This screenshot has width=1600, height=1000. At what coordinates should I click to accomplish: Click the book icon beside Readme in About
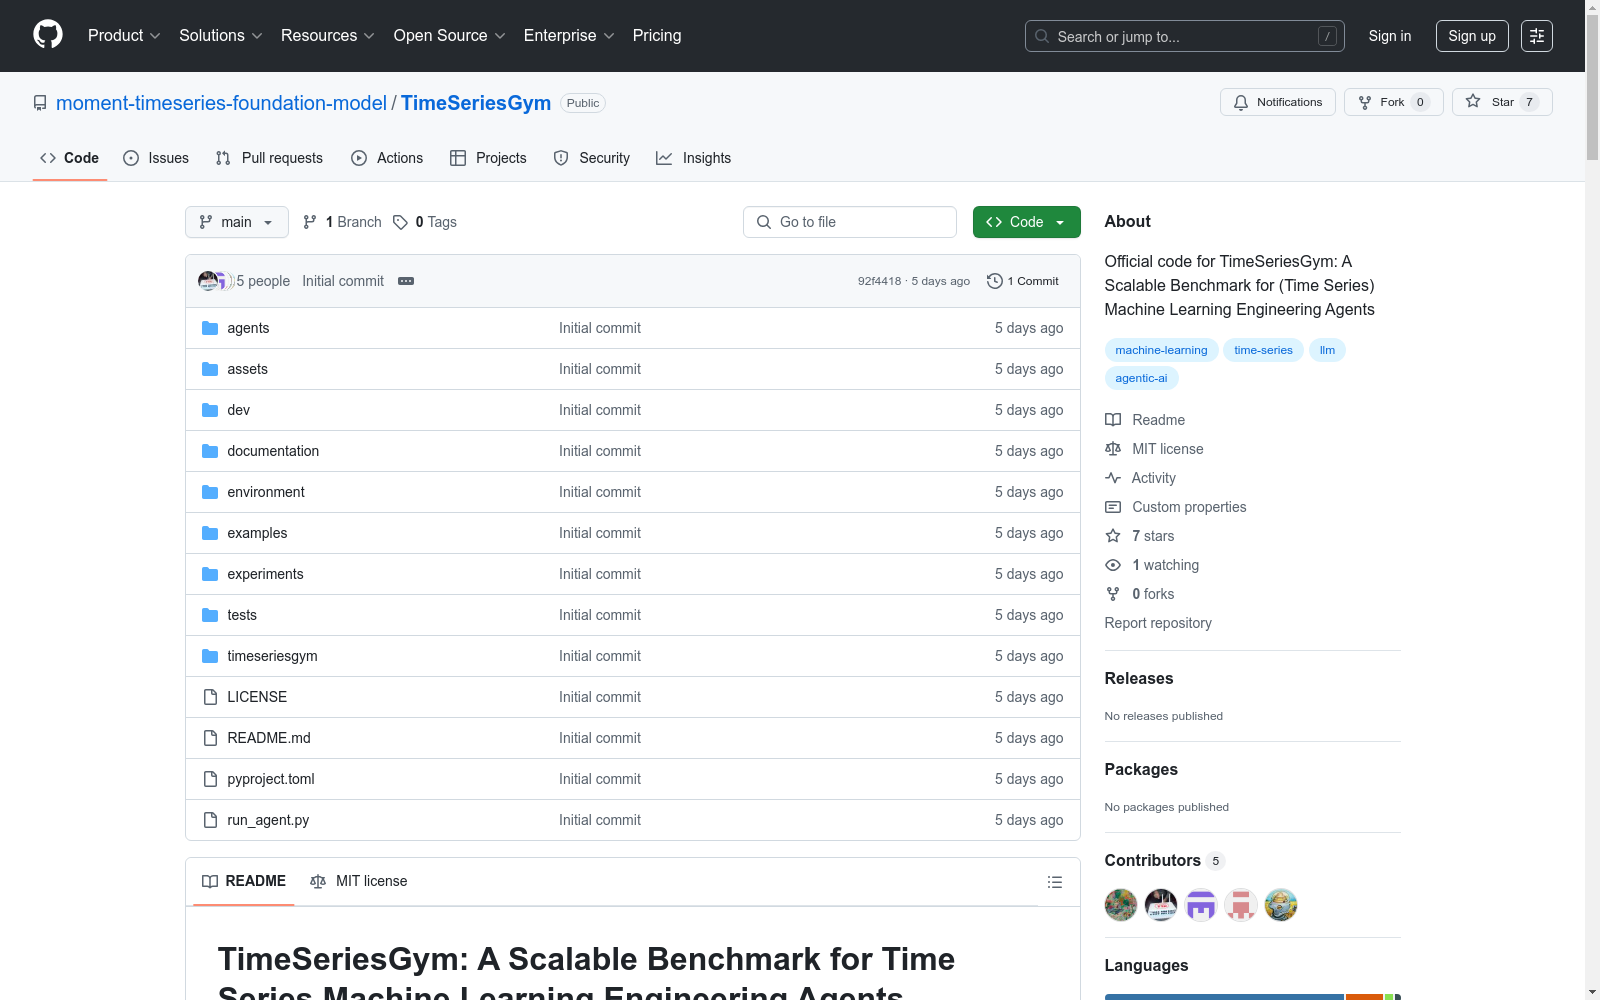coord(1113,420)
